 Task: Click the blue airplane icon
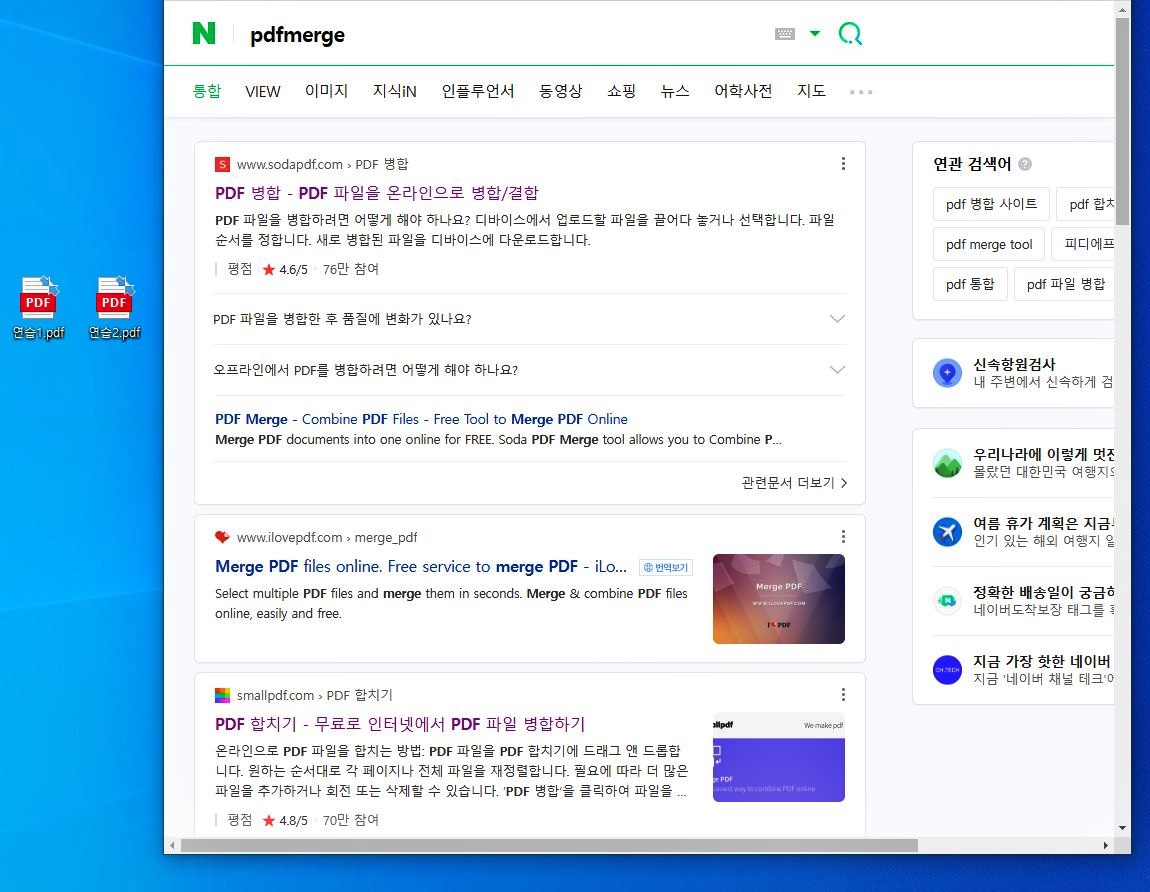[947, 532]
